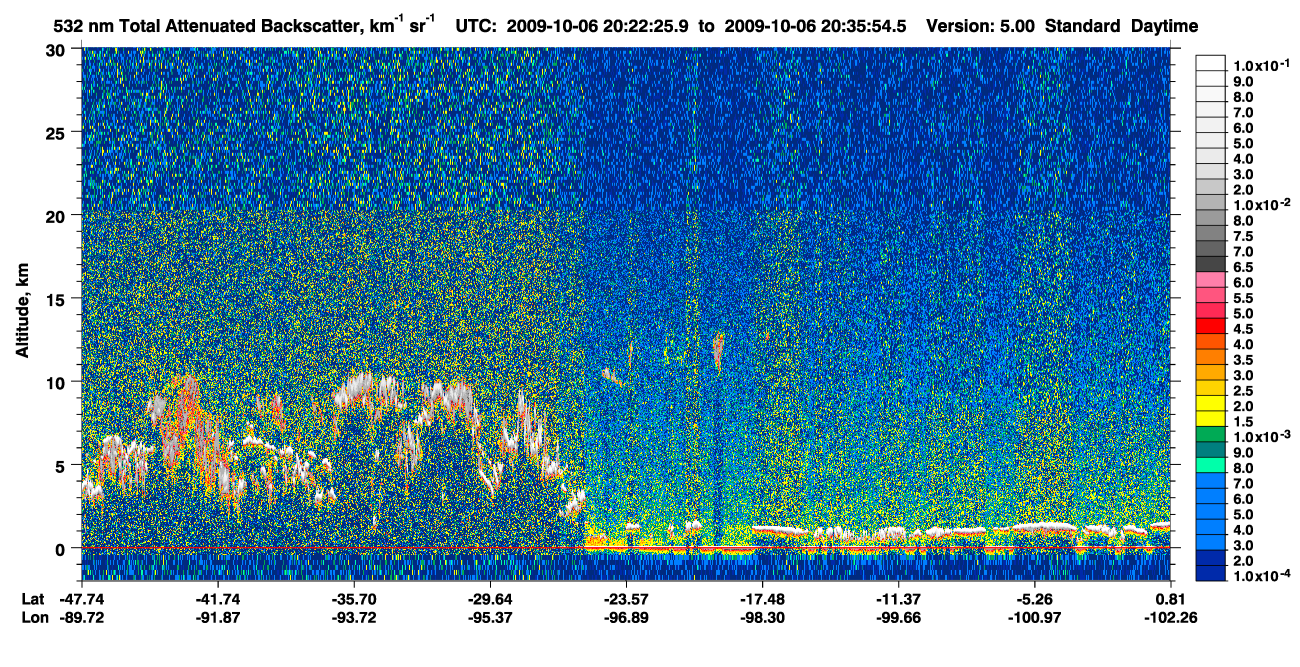Click longitude value '-100.97'

[x=1034, y=618]
